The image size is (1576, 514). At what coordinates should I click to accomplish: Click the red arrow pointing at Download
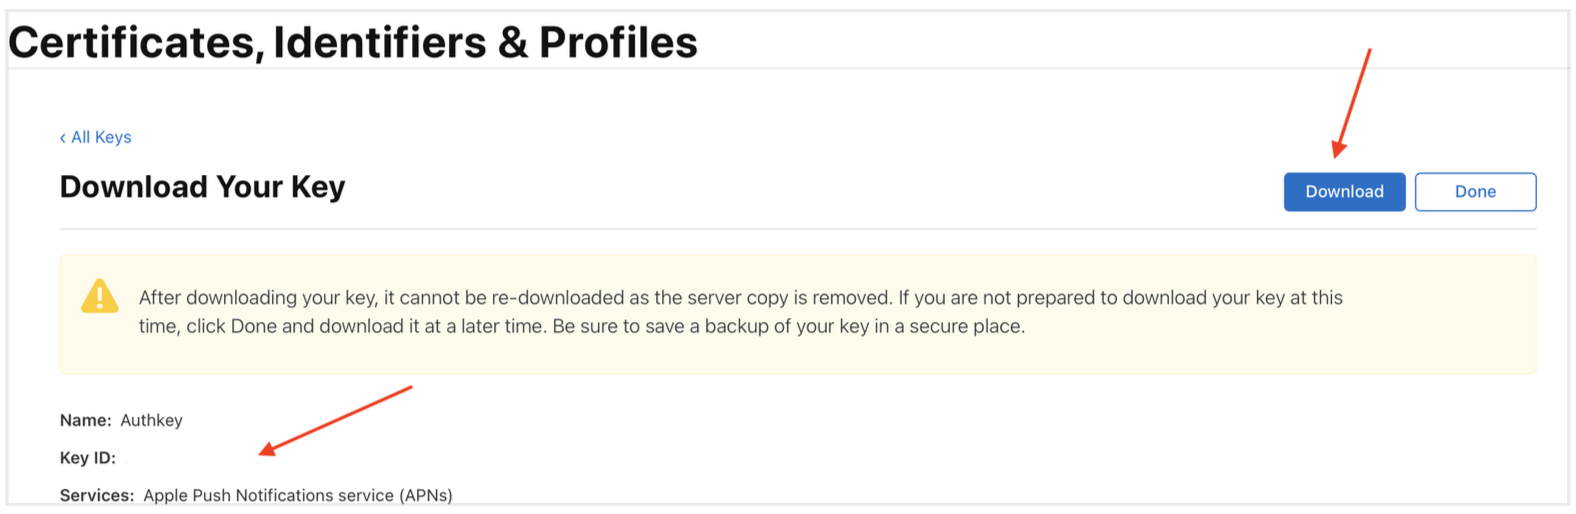[1353, 102]
